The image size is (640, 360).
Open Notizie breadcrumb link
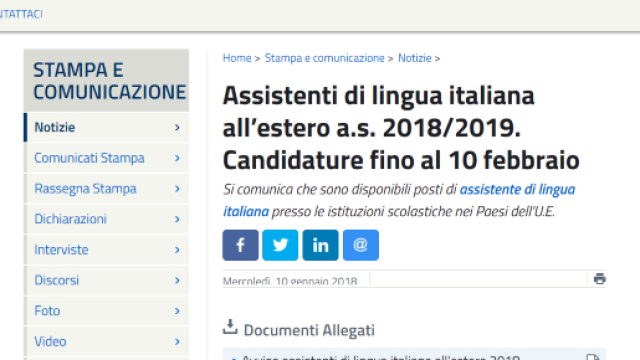tap(415, 58)
